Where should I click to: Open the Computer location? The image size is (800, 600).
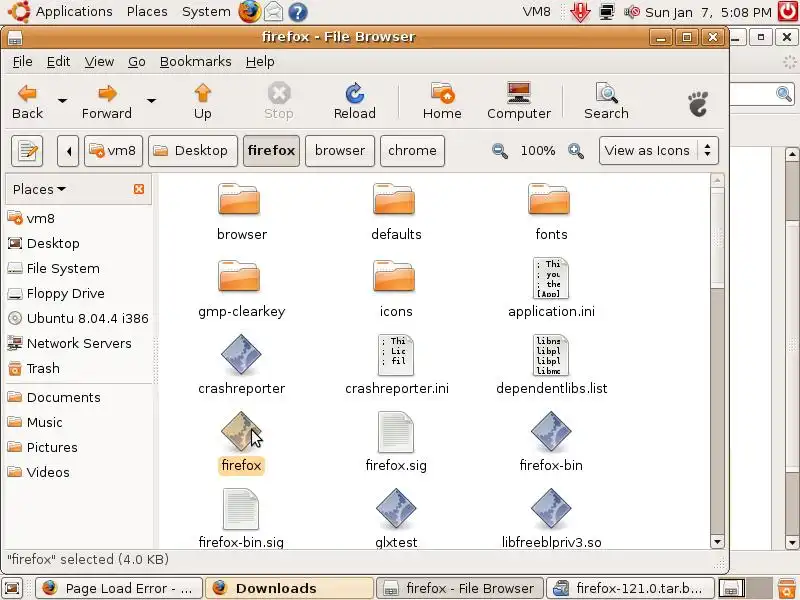click(519, 101)
